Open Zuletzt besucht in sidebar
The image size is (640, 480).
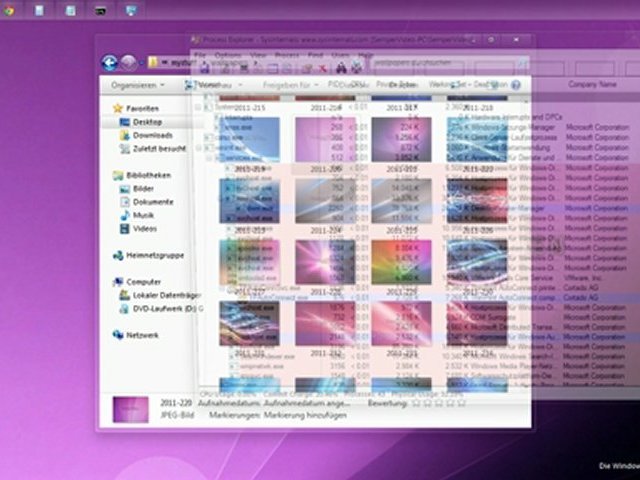(x=159, y=148)
